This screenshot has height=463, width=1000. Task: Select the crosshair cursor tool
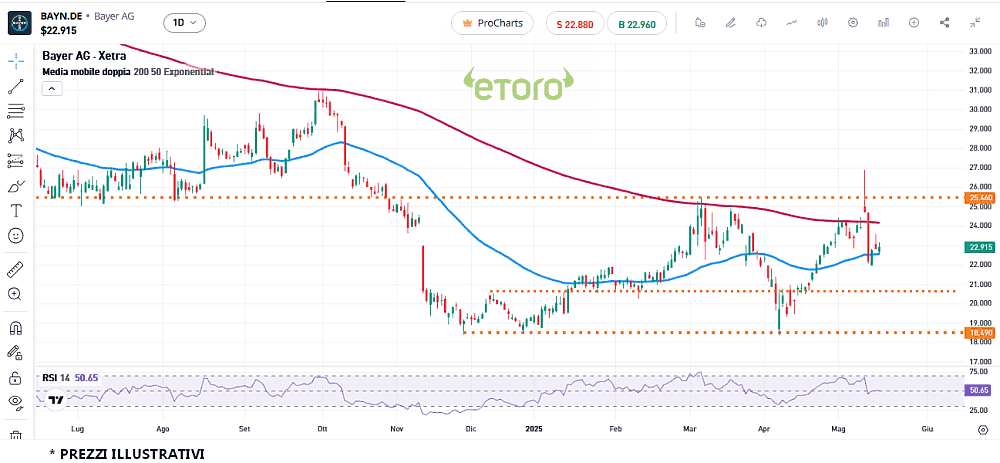[15, 61]
